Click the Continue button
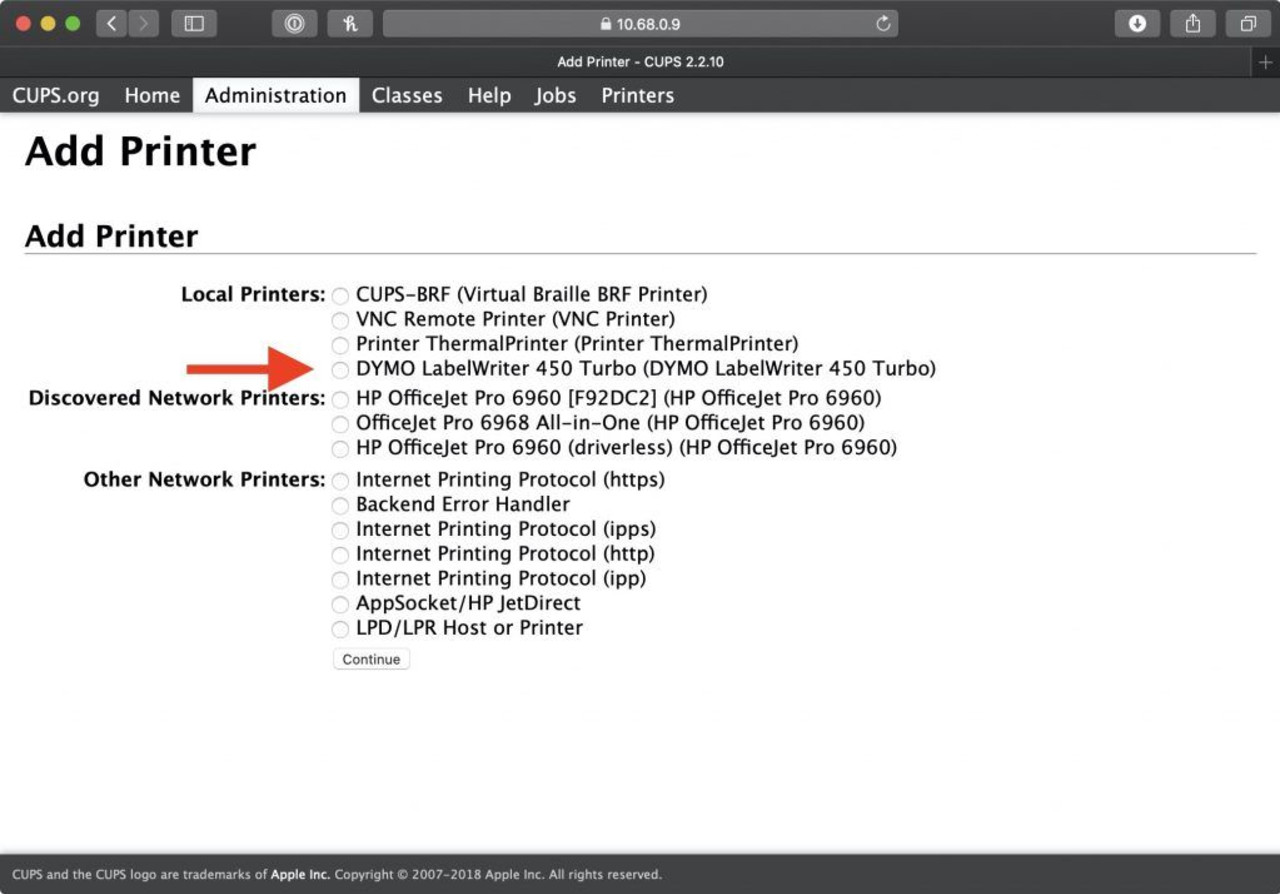This screenshot has height=894, width=1280. (x=371, y=659)
